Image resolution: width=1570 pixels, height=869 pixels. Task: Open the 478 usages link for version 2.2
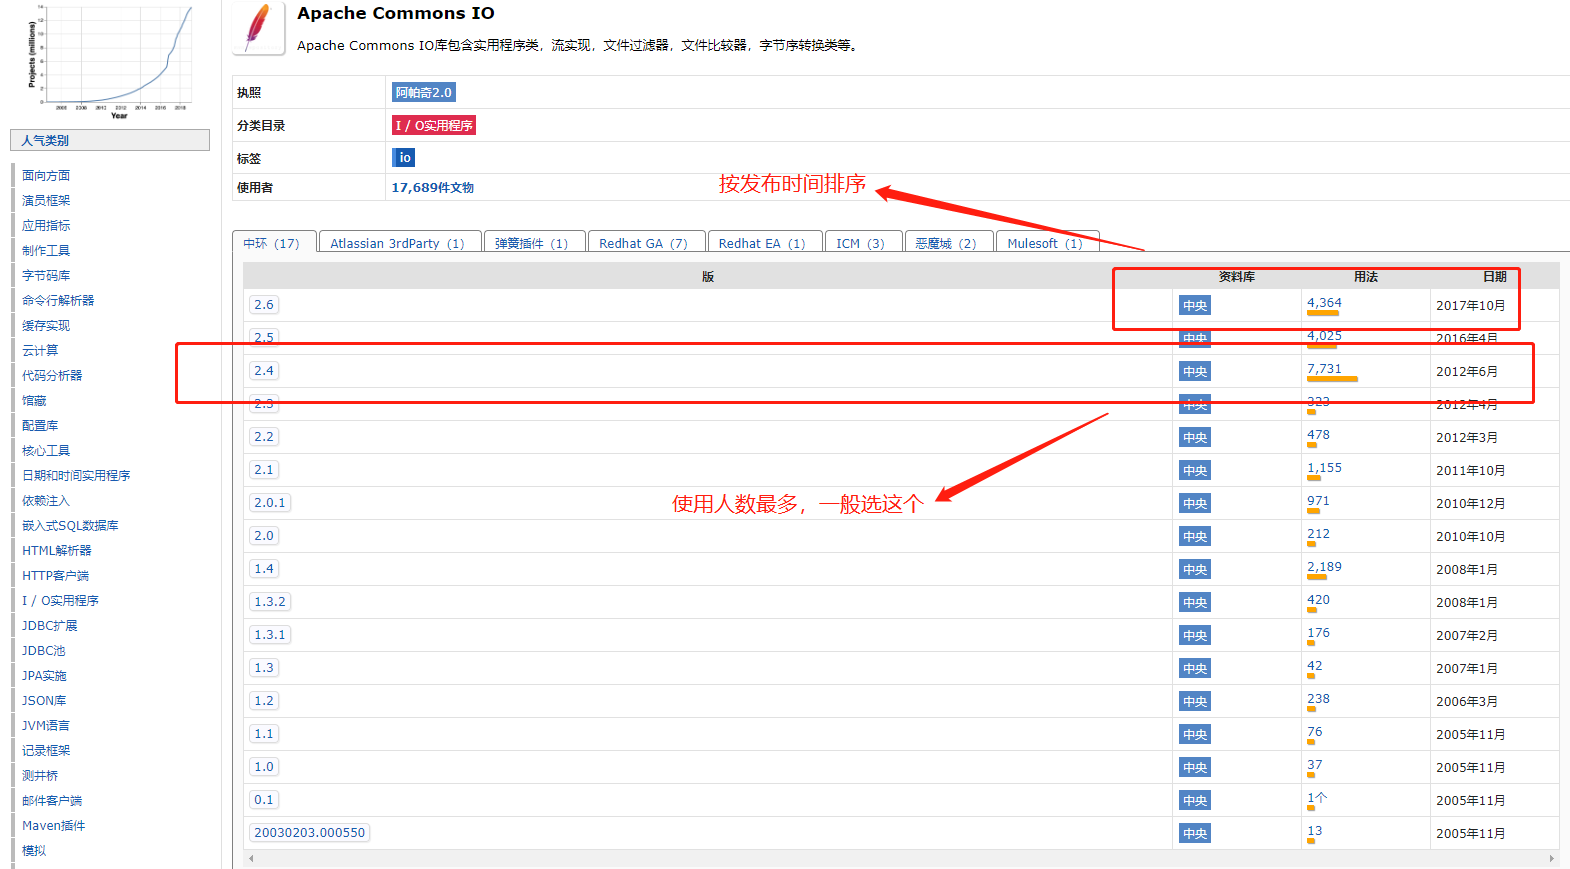(1318, 435)
